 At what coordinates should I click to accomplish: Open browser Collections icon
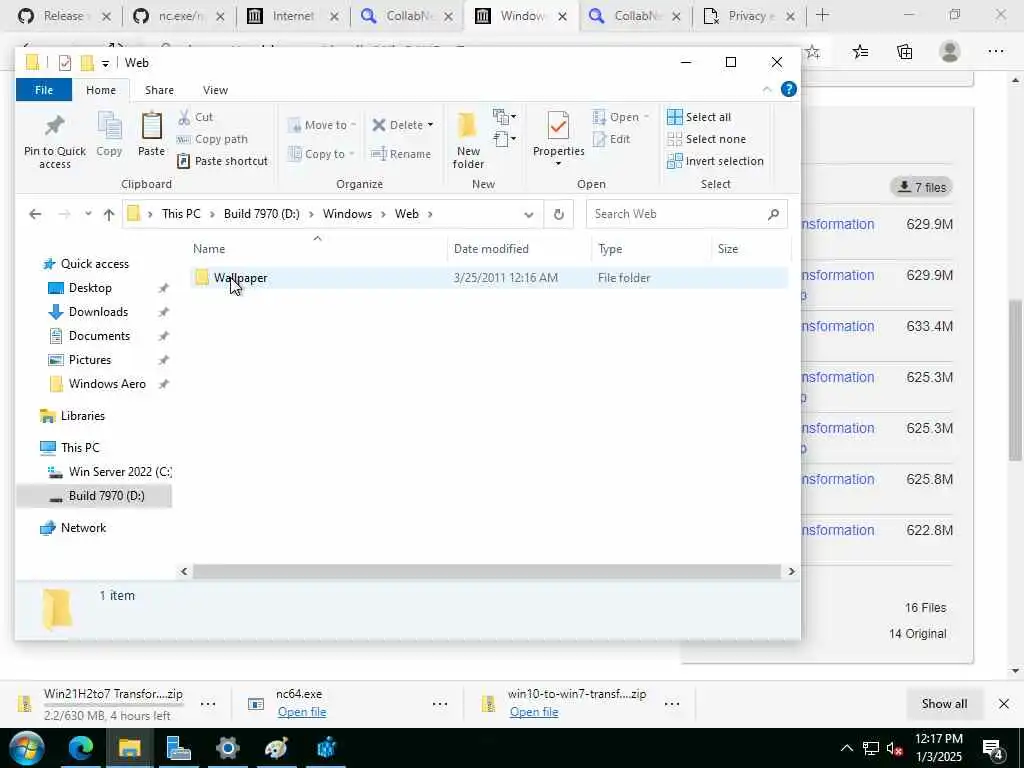click(x=904, y=51)
